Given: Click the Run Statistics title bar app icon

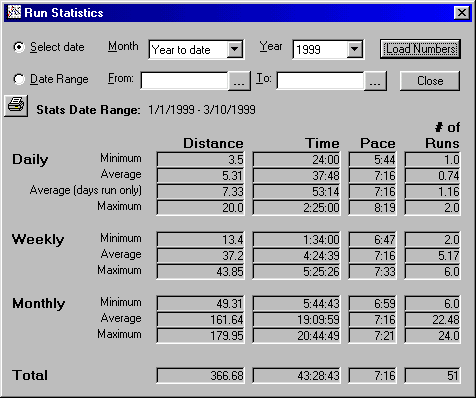Looking at the screenshot, I should (x=14, y=12).
